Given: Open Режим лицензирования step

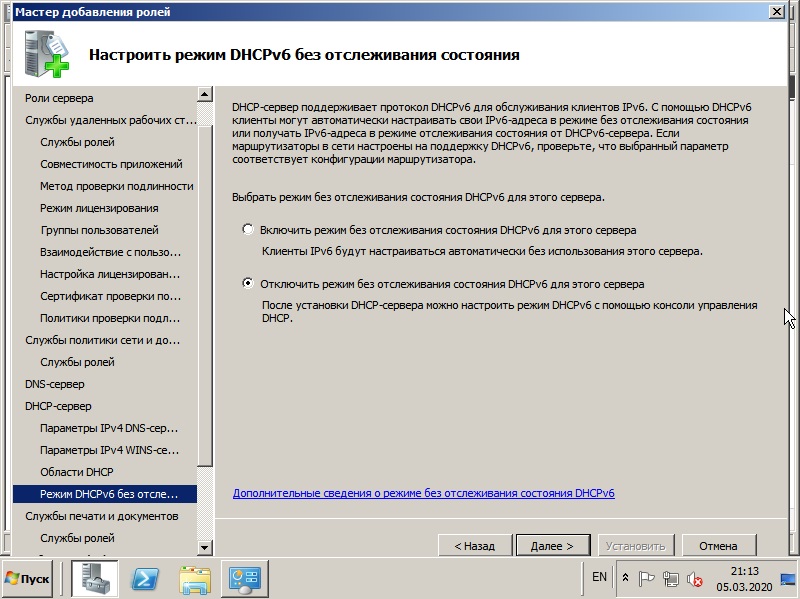Looking at the screenshot, I should pos(99,208).
